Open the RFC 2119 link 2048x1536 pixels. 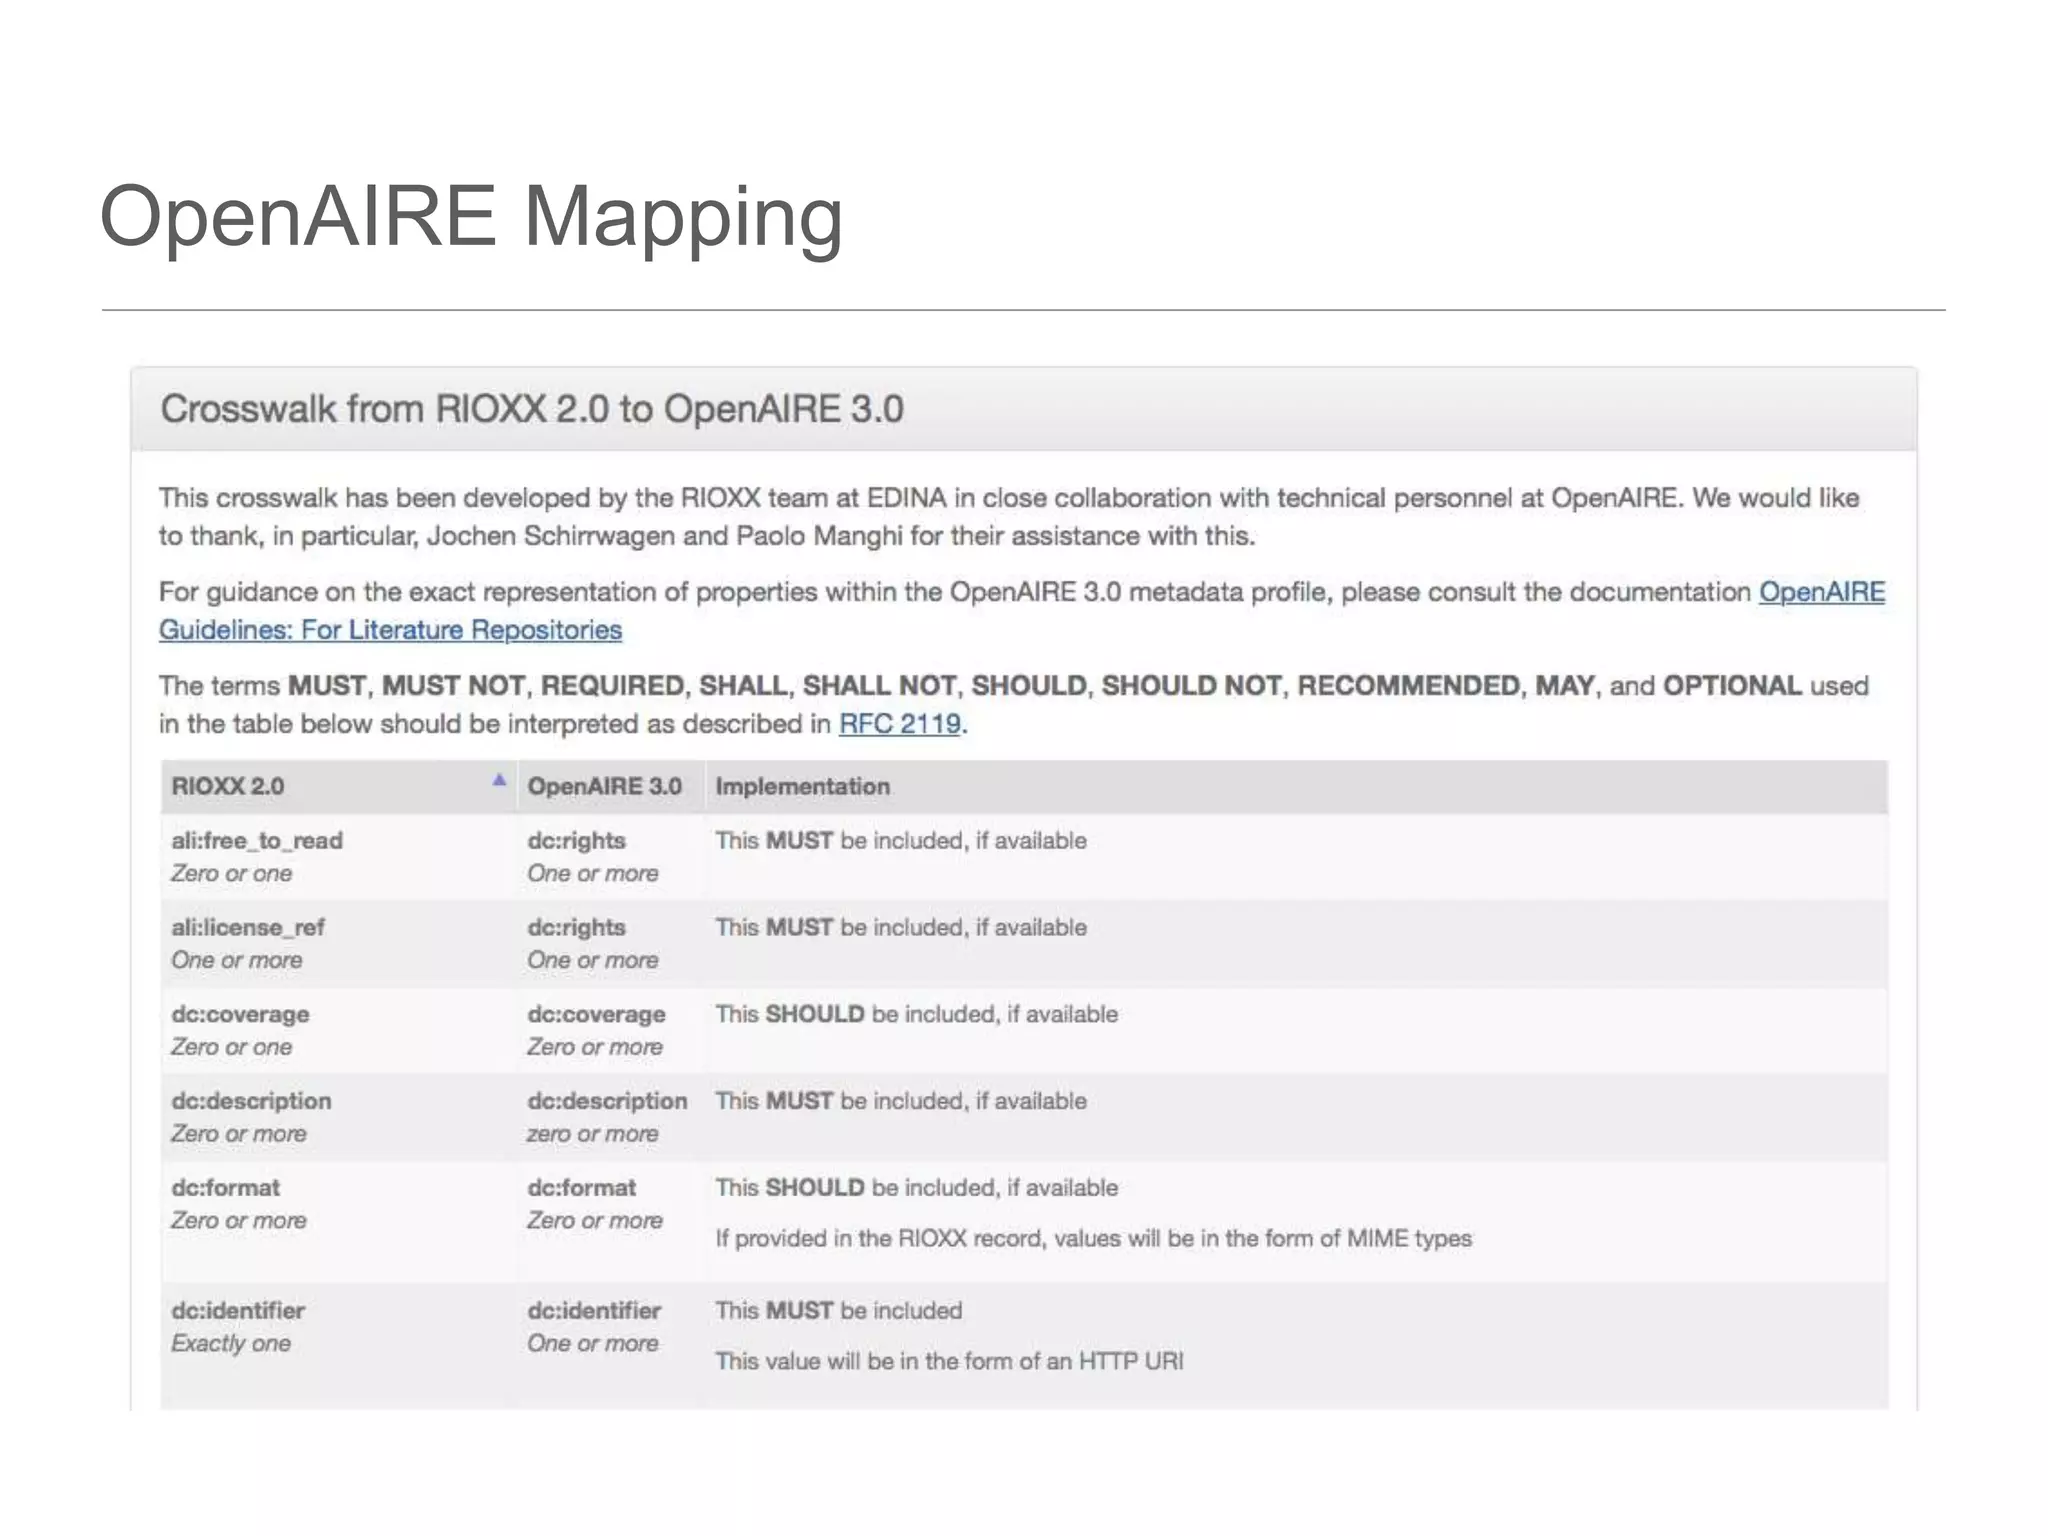point(900,723)
